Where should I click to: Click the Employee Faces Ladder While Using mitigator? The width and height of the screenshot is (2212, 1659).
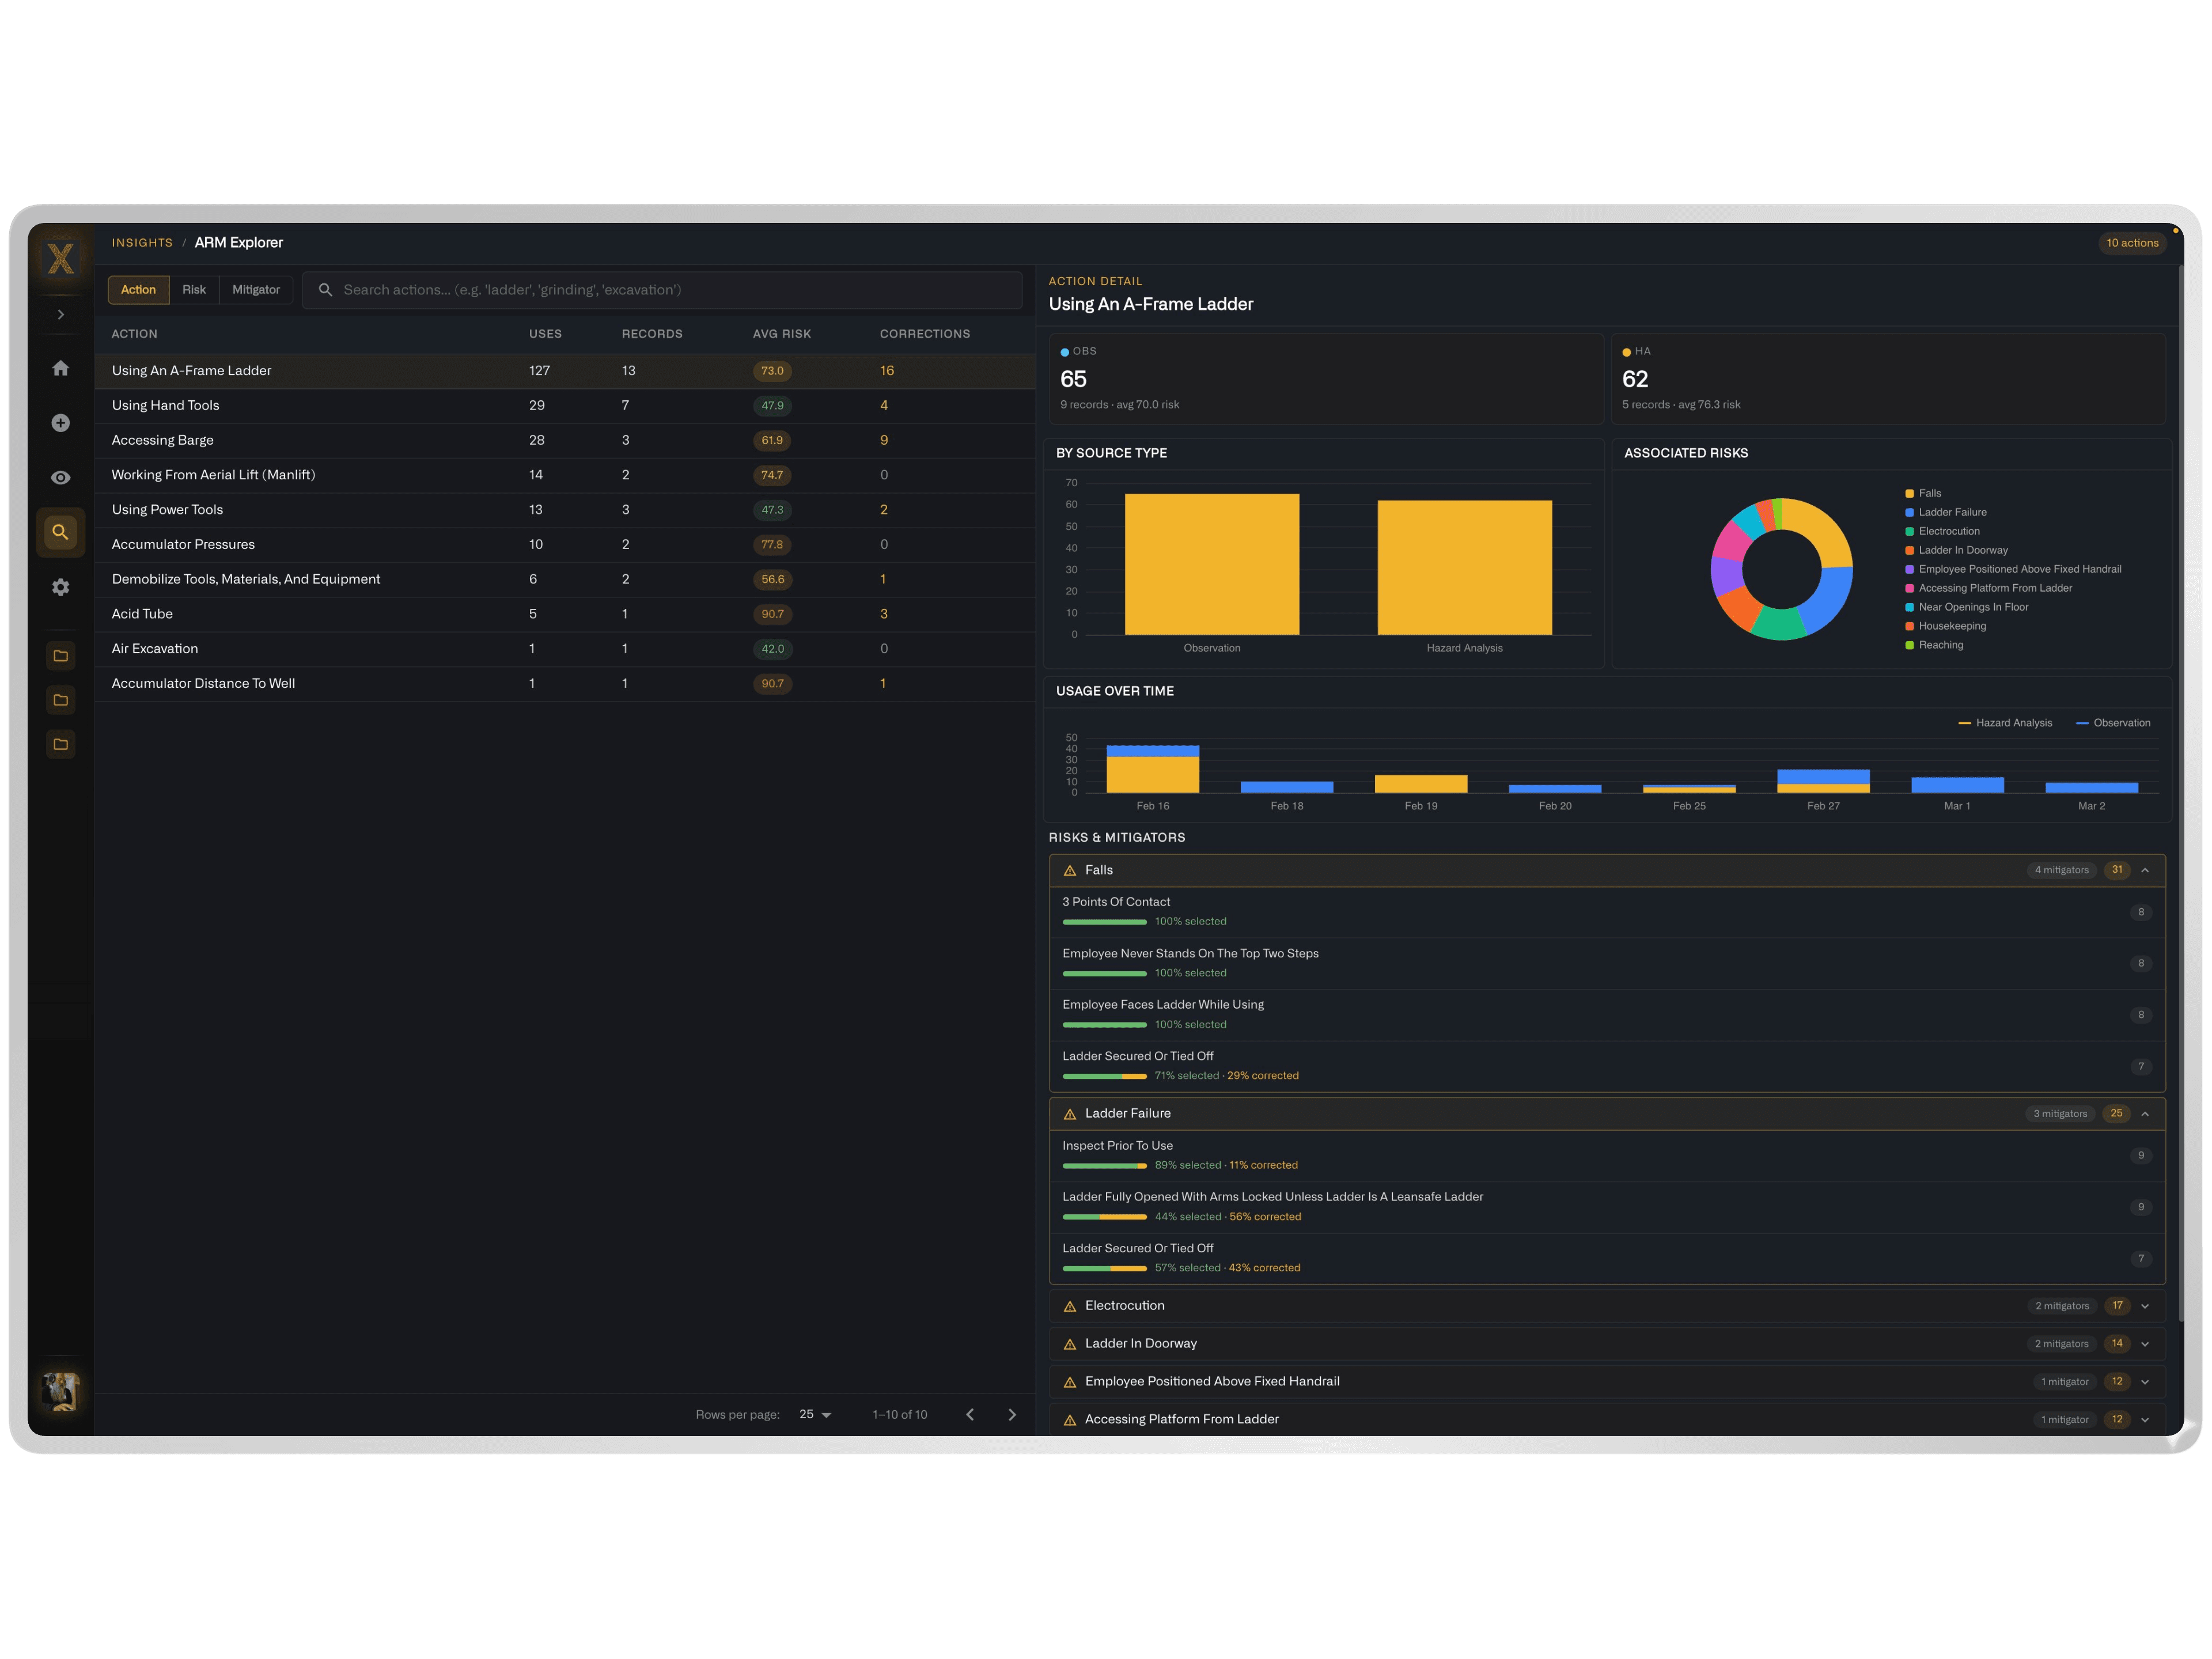(x=1607, y=1015)
